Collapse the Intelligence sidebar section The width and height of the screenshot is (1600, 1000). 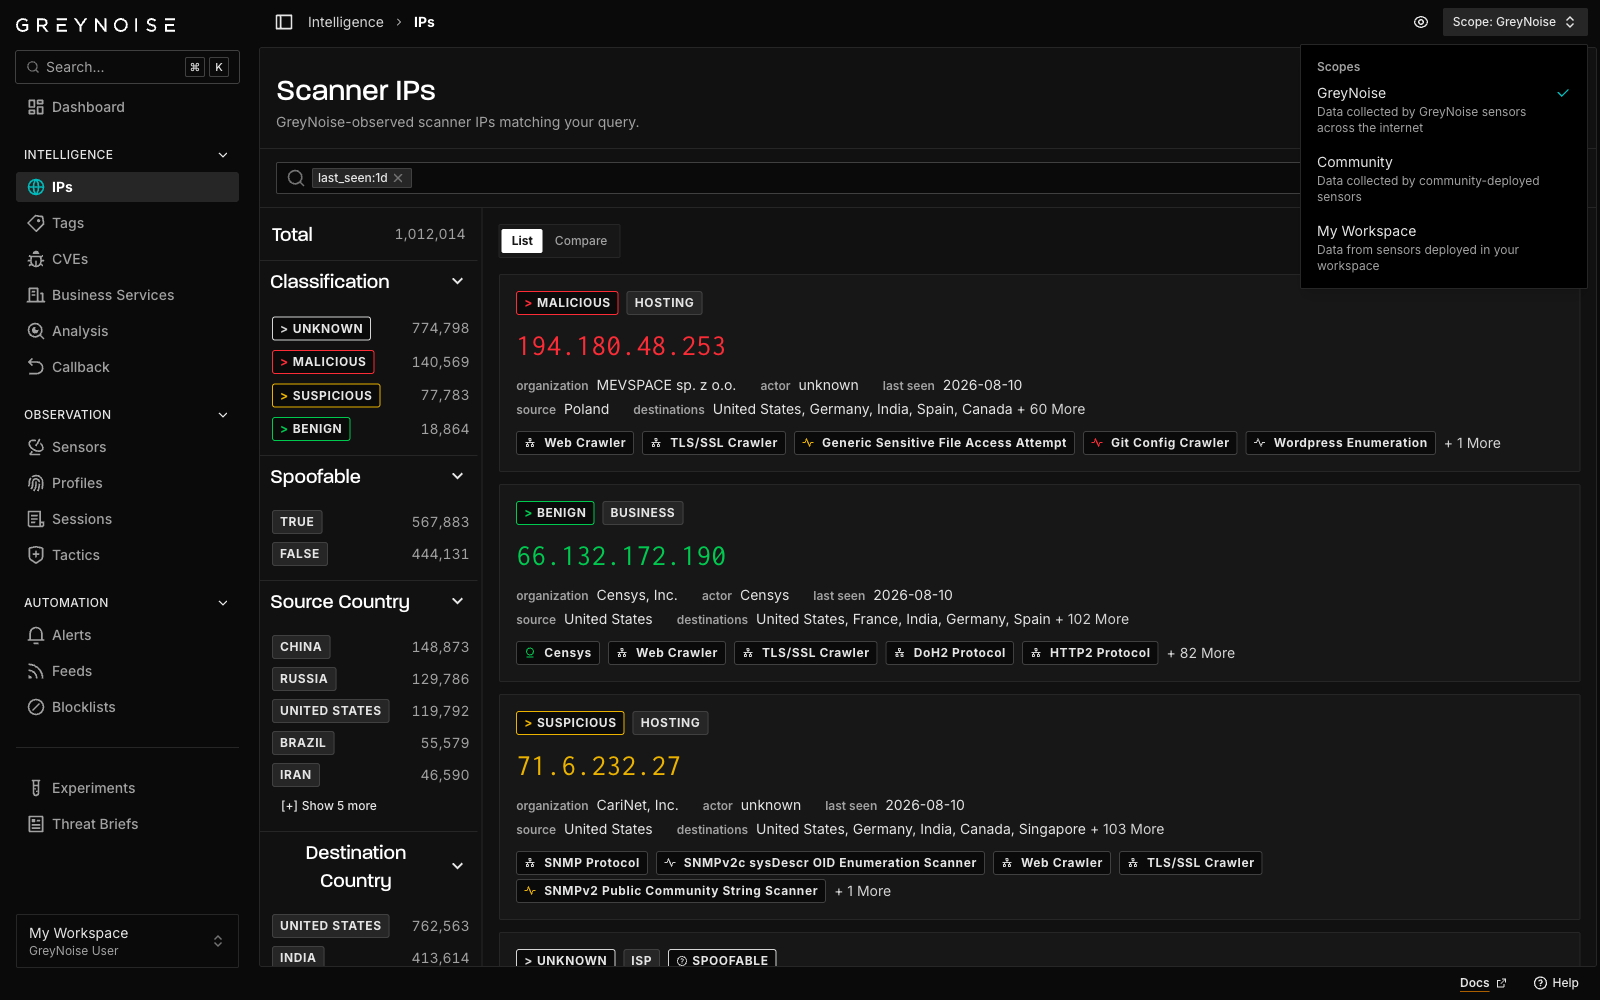click(x=223, y=155)
